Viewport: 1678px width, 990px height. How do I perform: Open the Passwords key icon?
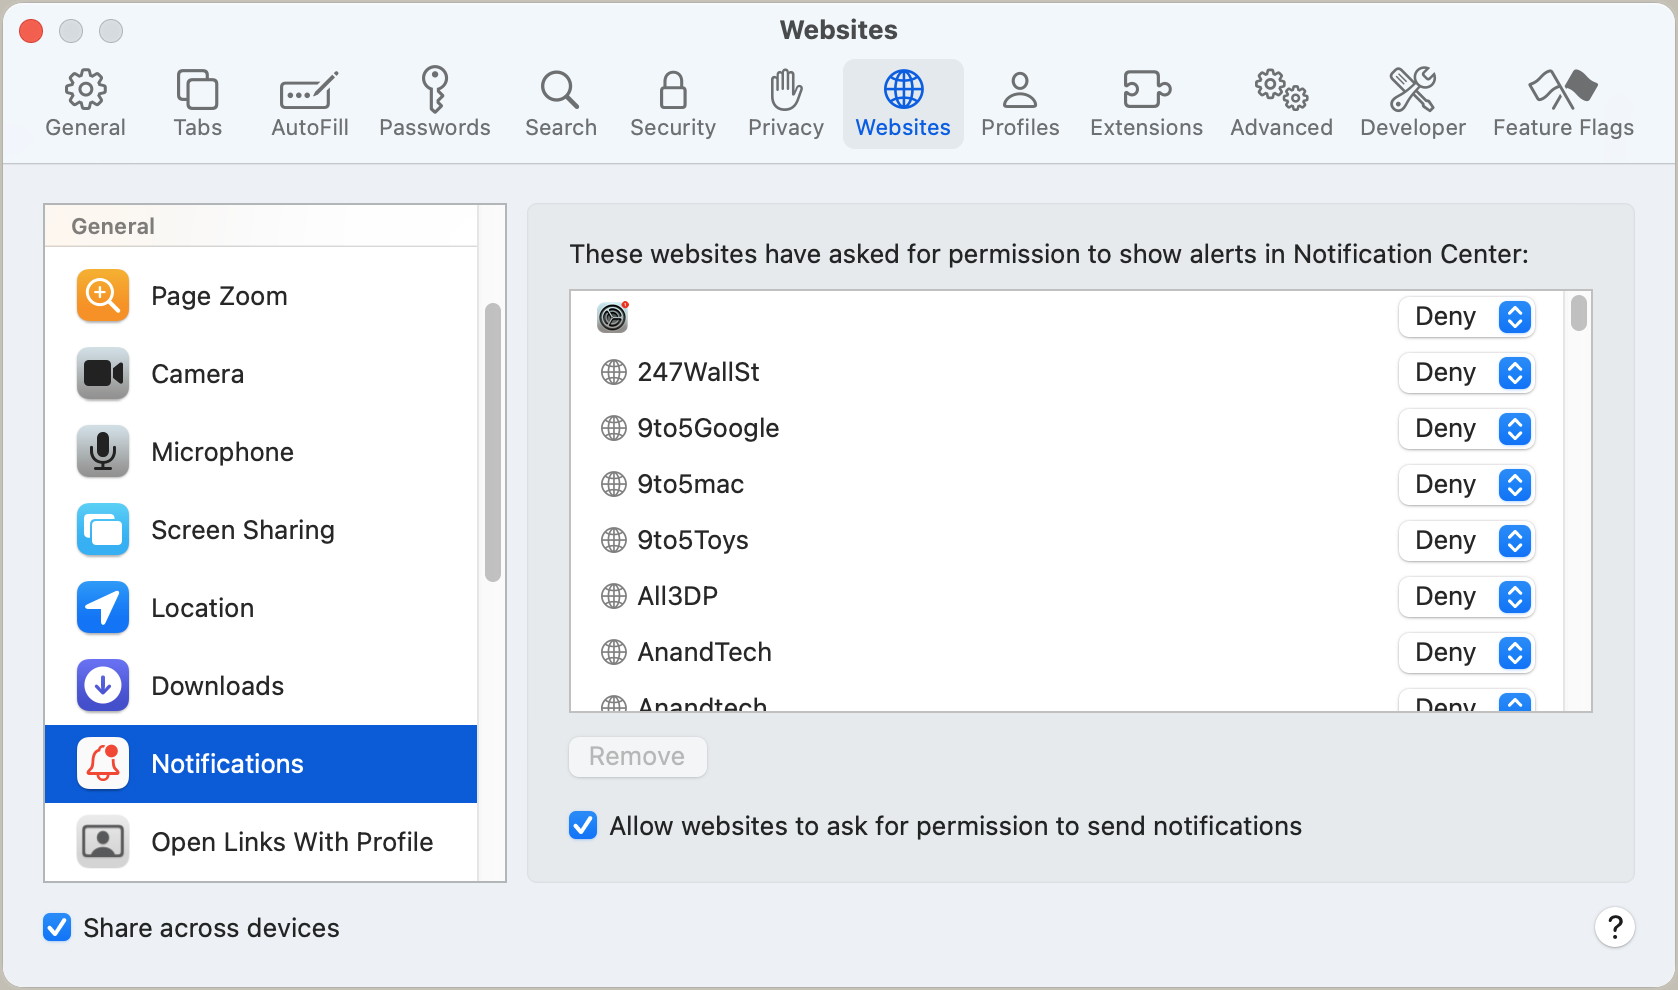point(435,90)
